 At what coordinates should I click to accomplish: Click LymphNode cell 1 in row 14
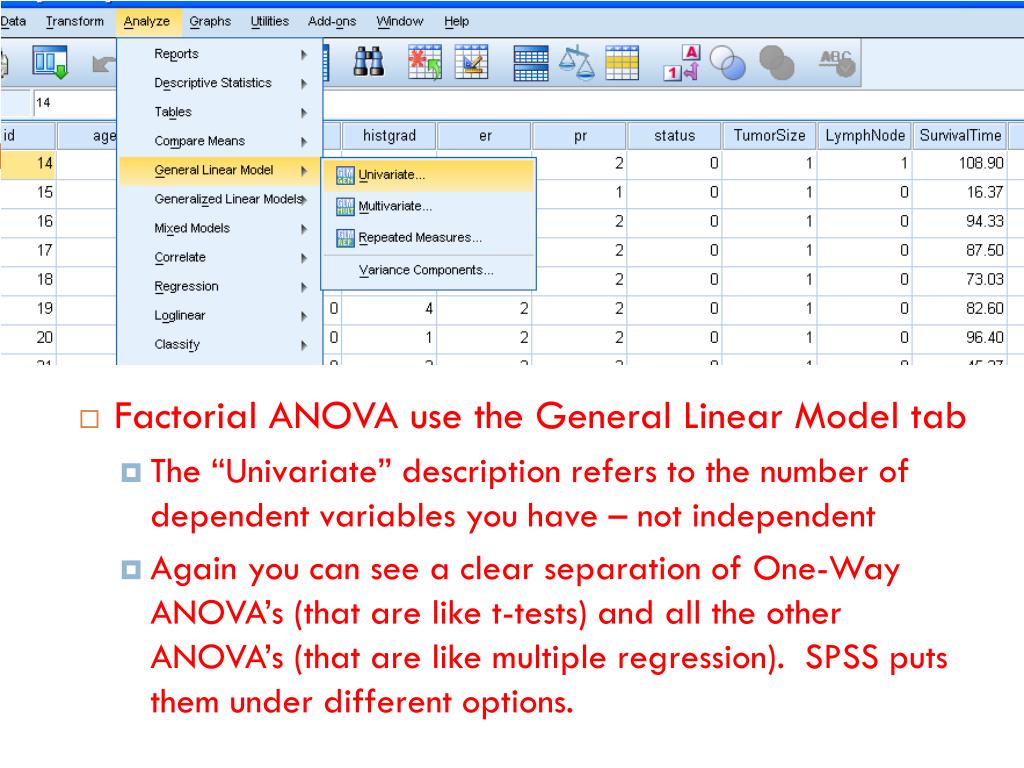tap(865, 163)
